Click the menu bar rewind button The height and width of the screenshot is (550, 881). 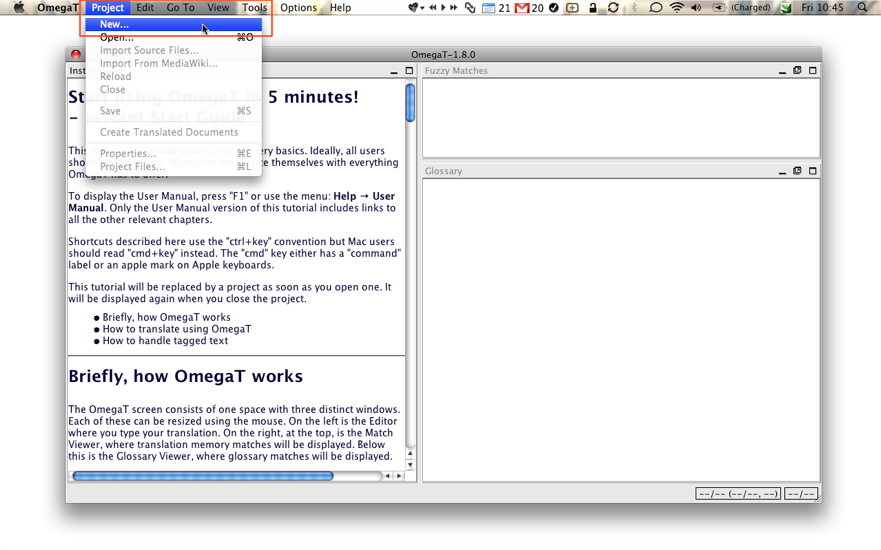click(x=433, y=7)
